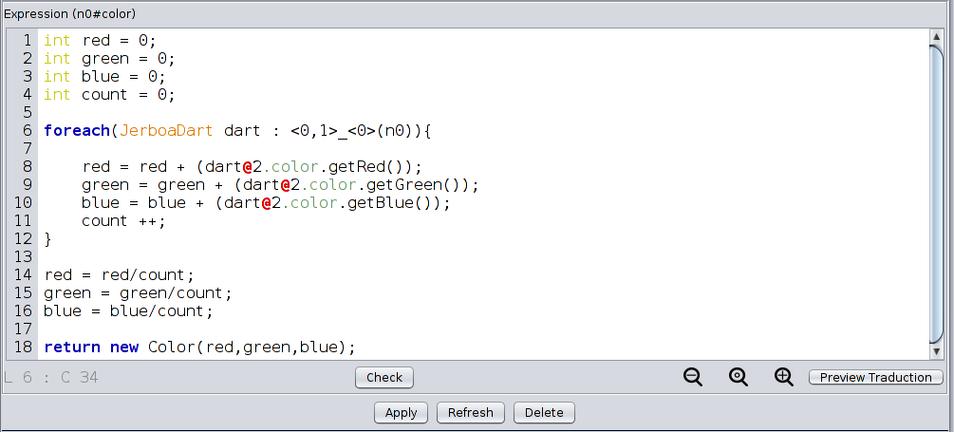Viewport: 954px width, 432px height.
Task: Click the Check button
Action: pos(385,377)
